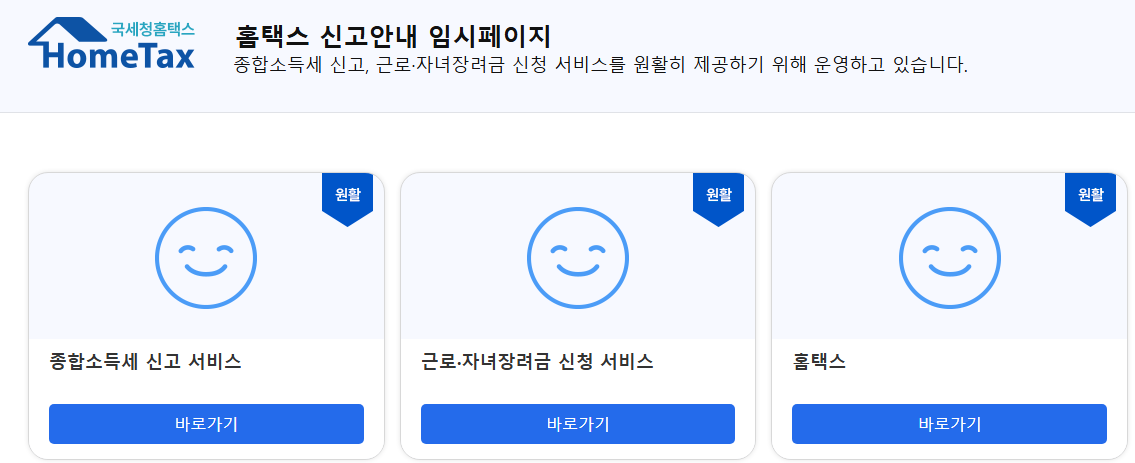Click the smiley icon on 홈택스 card
Image resolution: width=1135 pixels, height=463 pixels.
(950, 258)
